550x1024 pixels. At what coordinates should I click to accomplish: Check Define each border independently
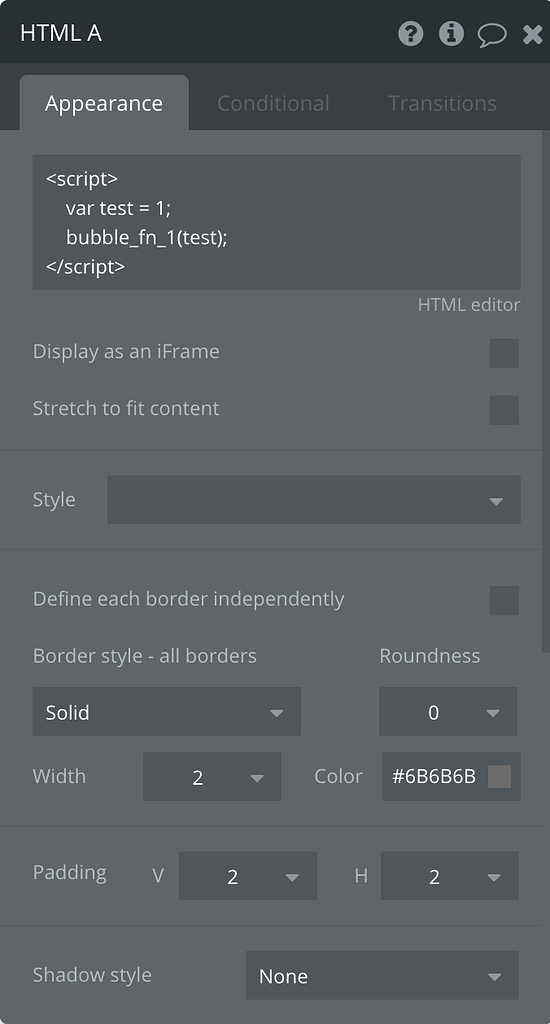point(504,601)
